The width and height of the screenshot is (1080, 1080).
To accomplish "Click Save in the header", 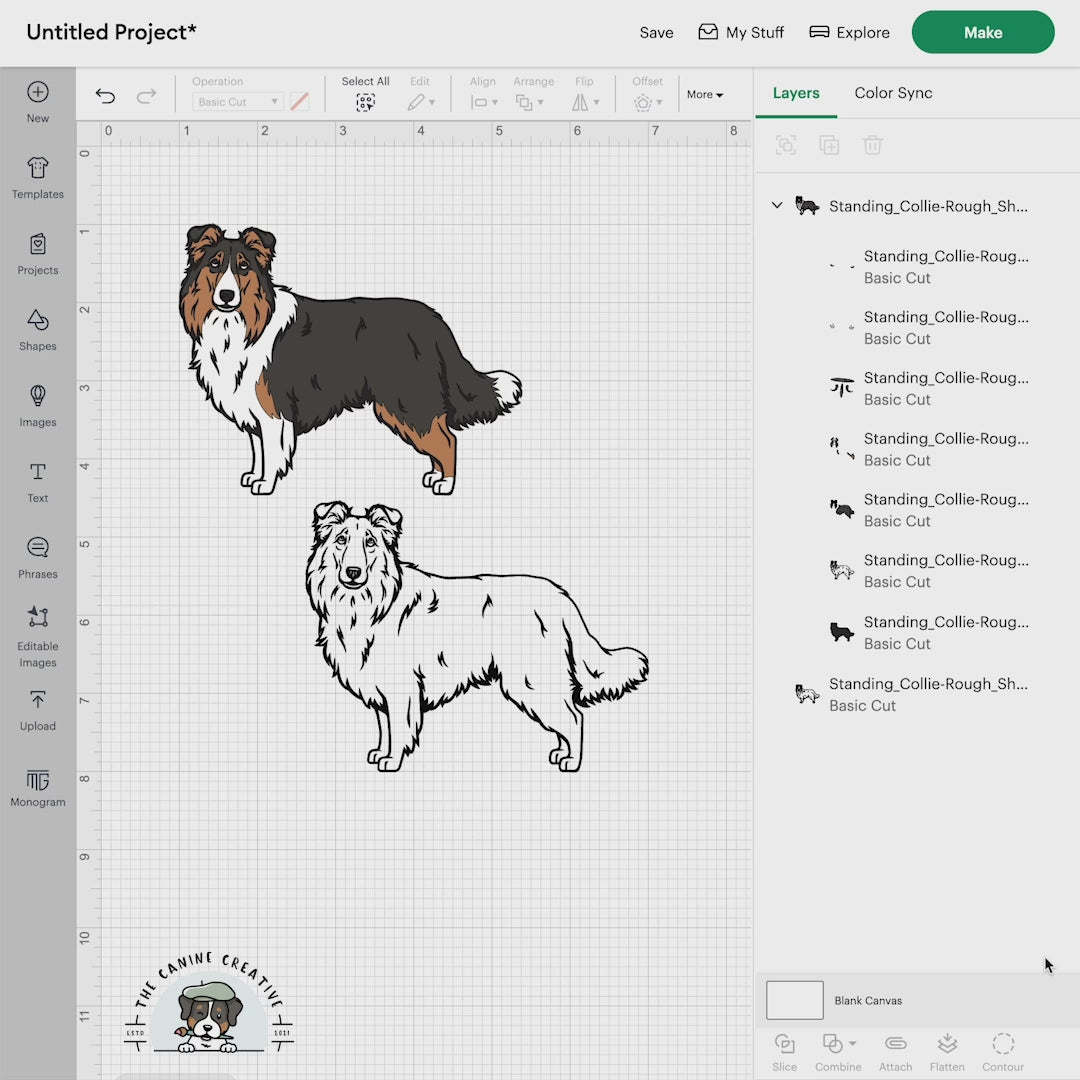I will point(656,33).
